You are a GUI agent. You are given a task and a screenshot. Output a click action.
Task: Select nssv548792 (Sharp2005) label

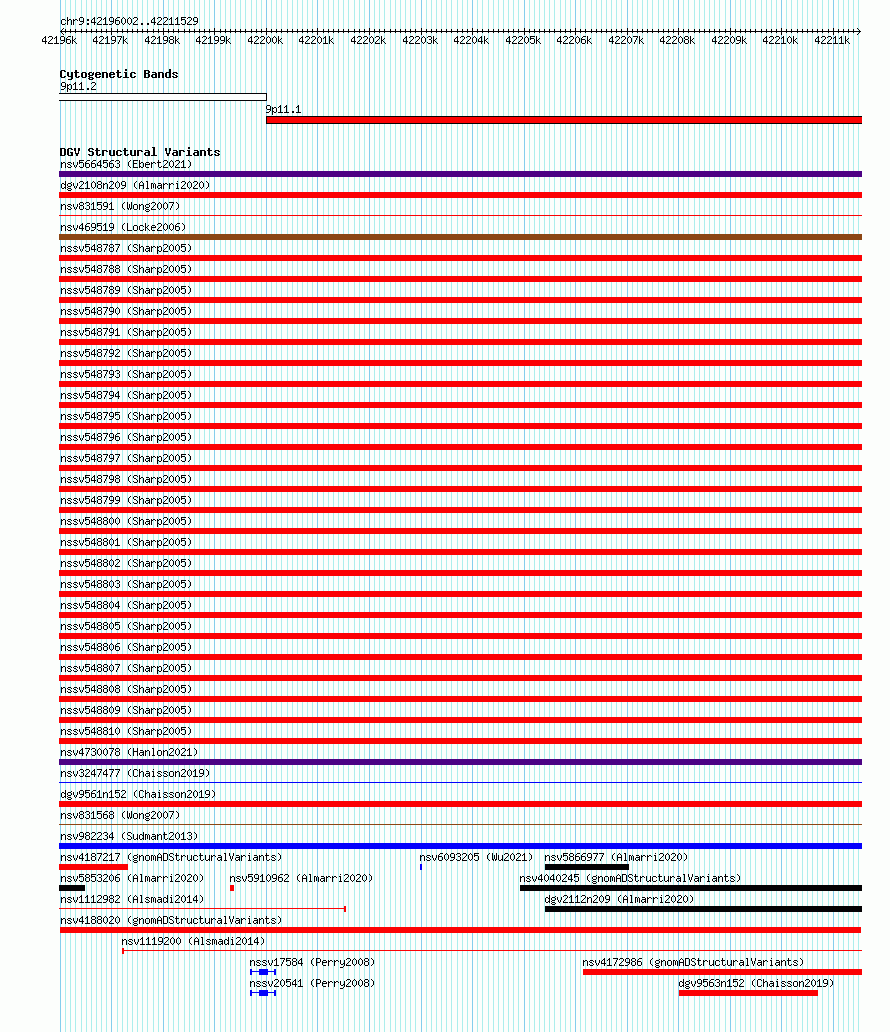pyautogui.click(x=126, y=354)
